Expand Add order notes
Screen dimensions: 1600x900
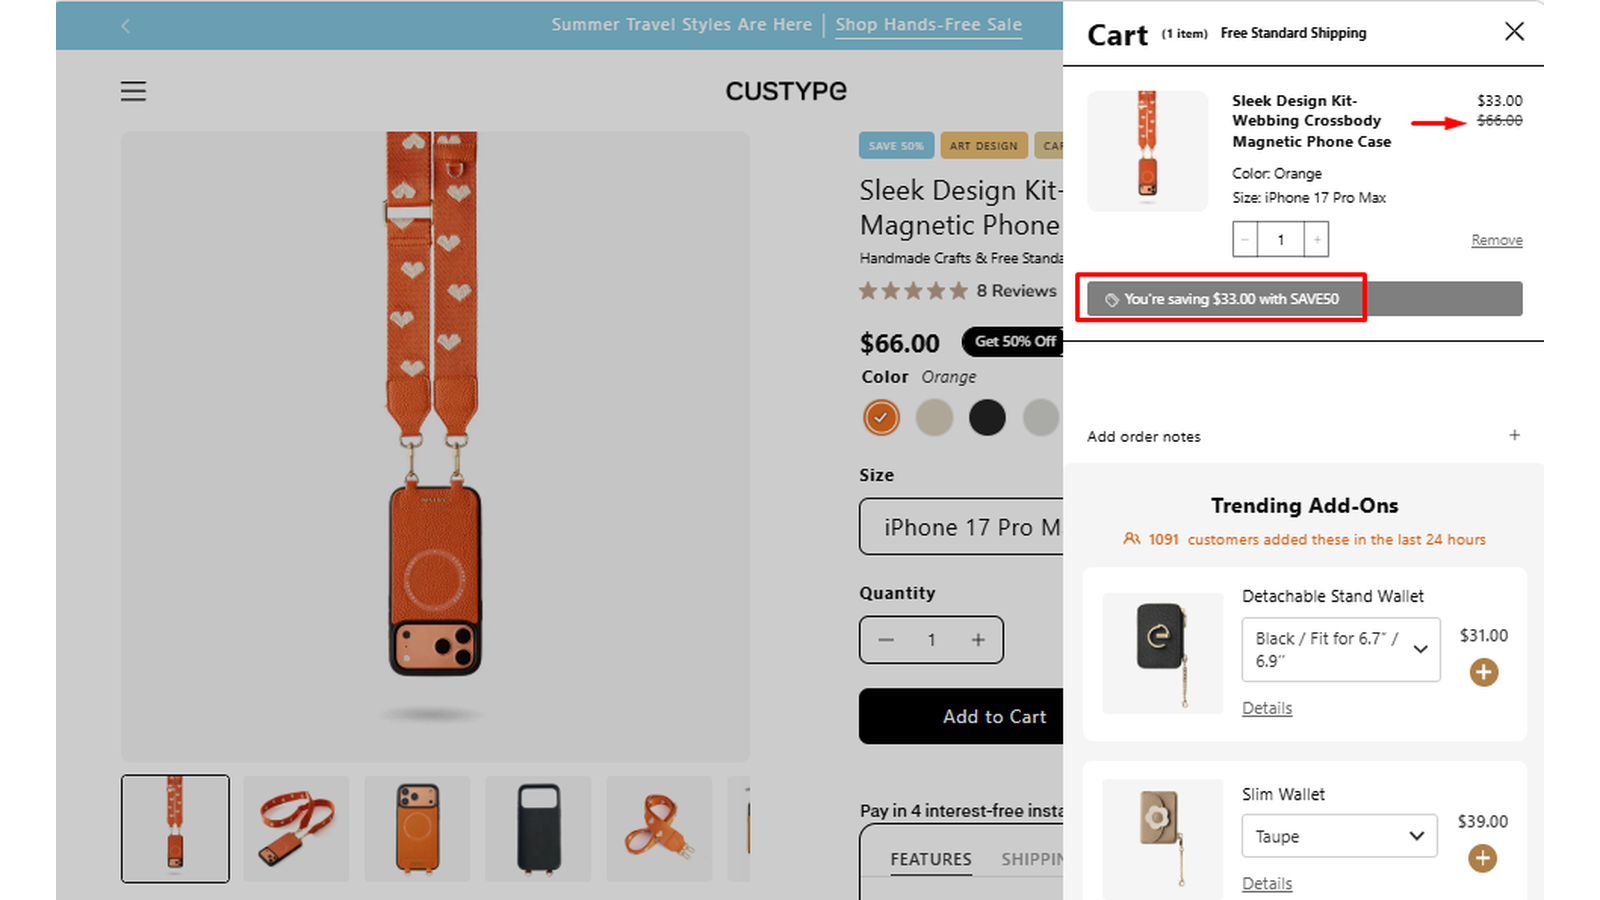click(x=1304, y=436)
